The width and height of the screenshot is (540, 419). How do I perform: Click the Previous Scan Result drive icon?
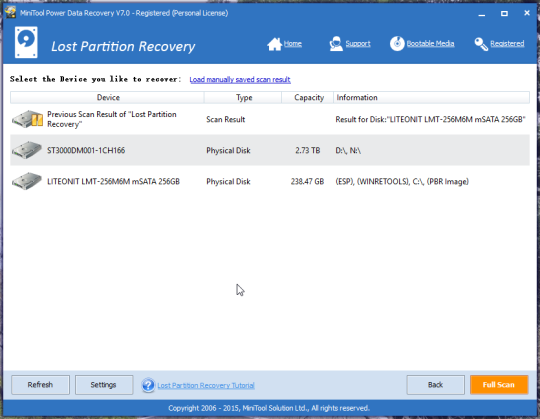pos(27,119)
